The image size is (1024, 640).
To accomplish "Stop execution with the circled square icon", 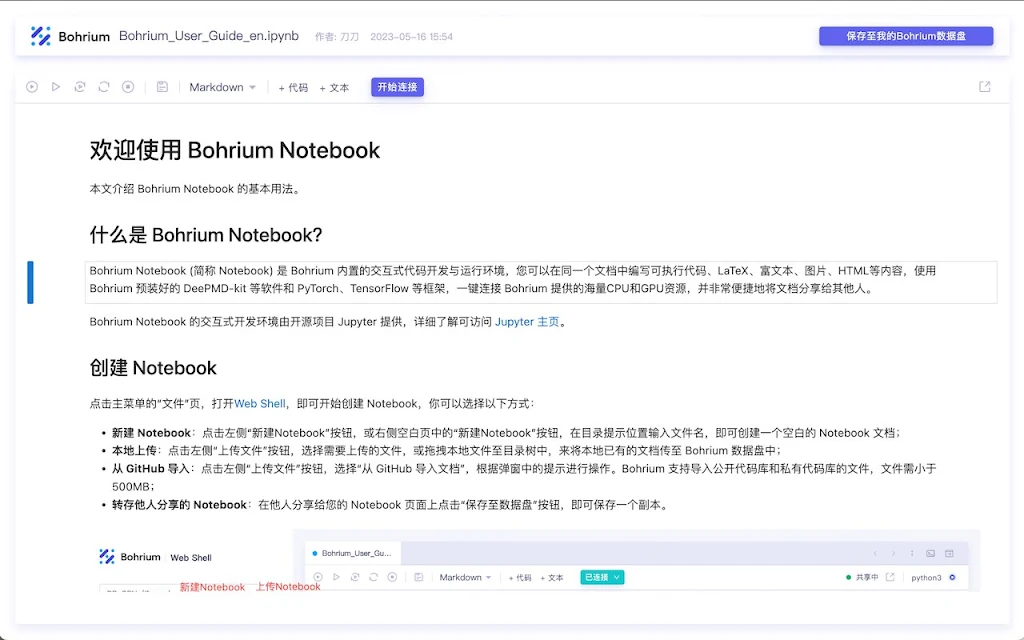I will (x=128, y=87).
